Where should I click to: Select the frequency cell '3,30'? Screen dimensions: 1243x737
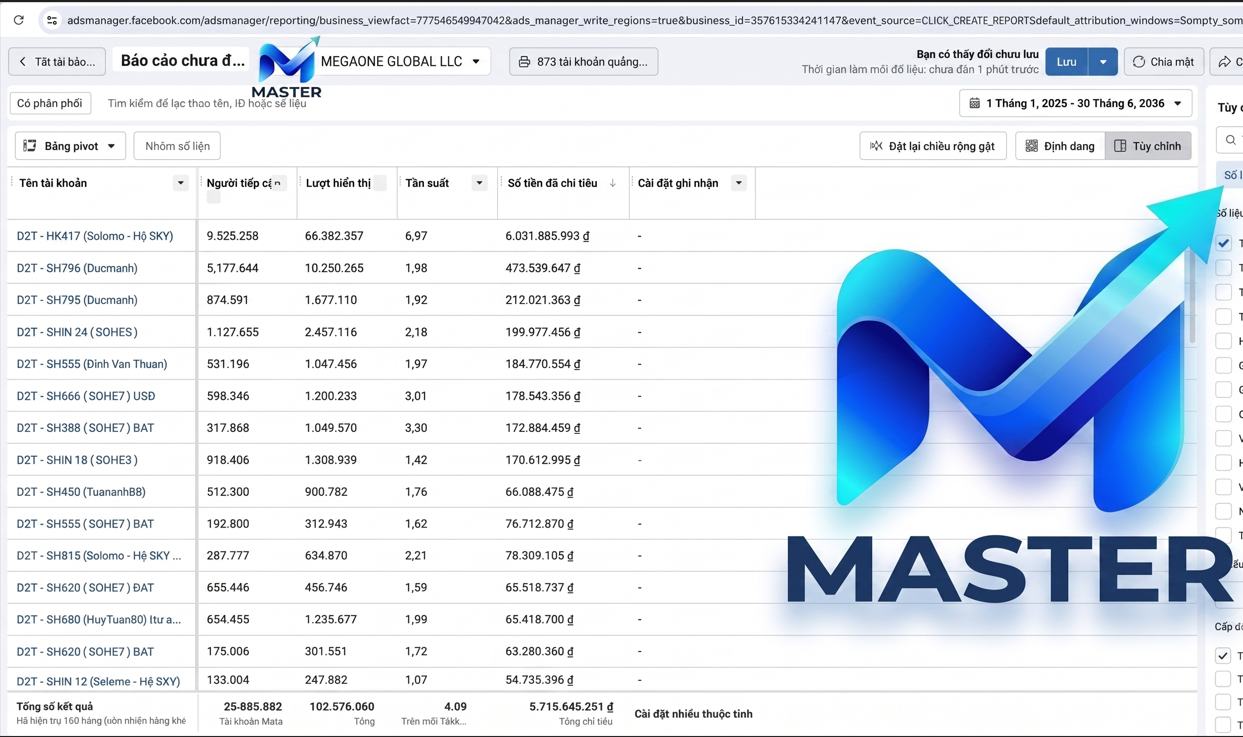click(416, 428)
